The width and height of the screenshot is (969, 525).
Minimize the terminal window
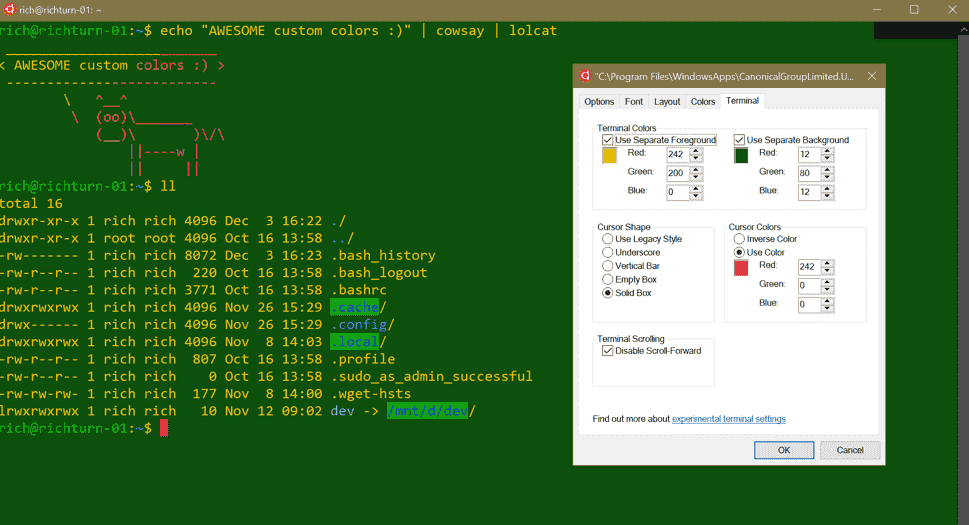click(x=877, y=10)
